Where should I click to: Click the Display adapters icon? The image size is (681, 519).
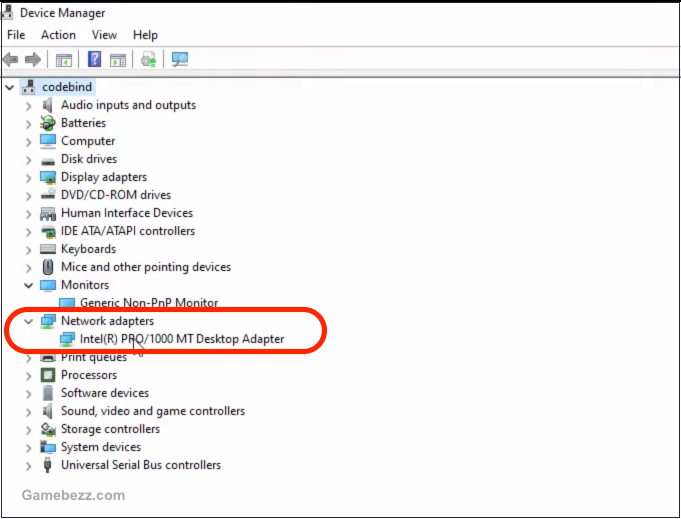48,177
